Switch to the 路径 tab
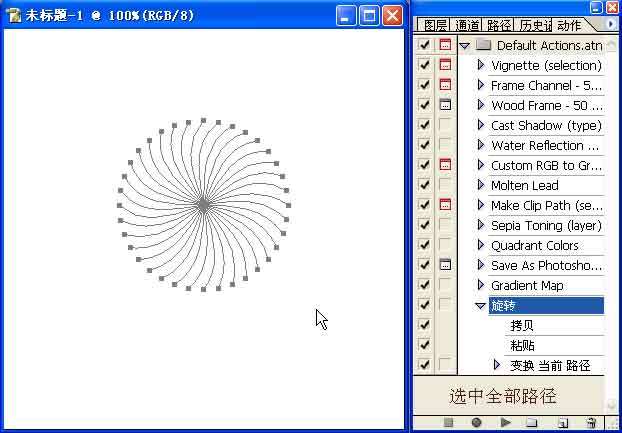 [499, 25]
